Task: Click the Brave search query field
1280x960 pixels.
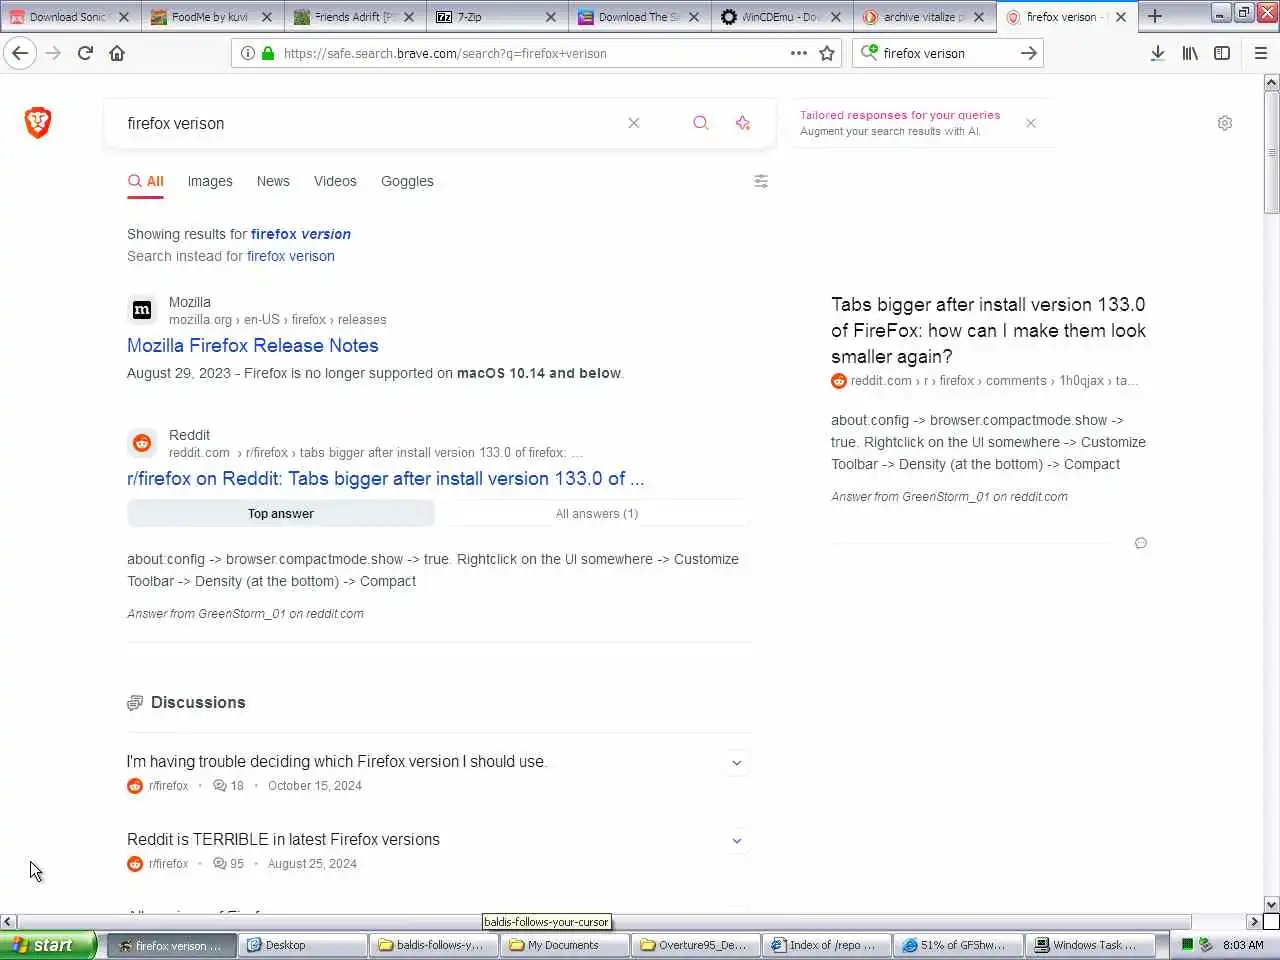Action: [x=370, y=123]
